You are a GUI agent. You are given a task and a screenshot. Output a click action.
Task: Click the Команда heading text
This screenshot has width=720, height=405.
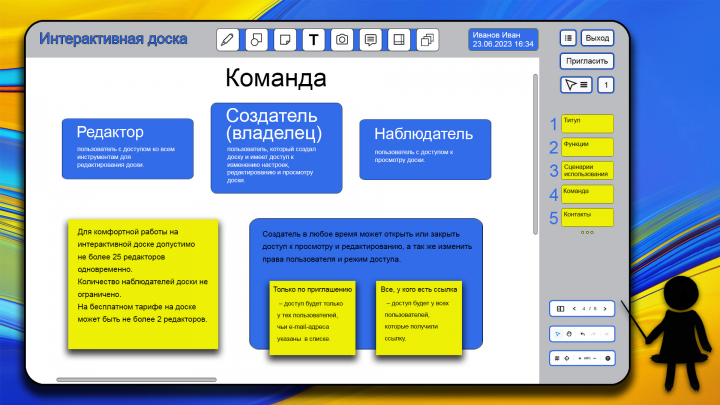[276, 78]
